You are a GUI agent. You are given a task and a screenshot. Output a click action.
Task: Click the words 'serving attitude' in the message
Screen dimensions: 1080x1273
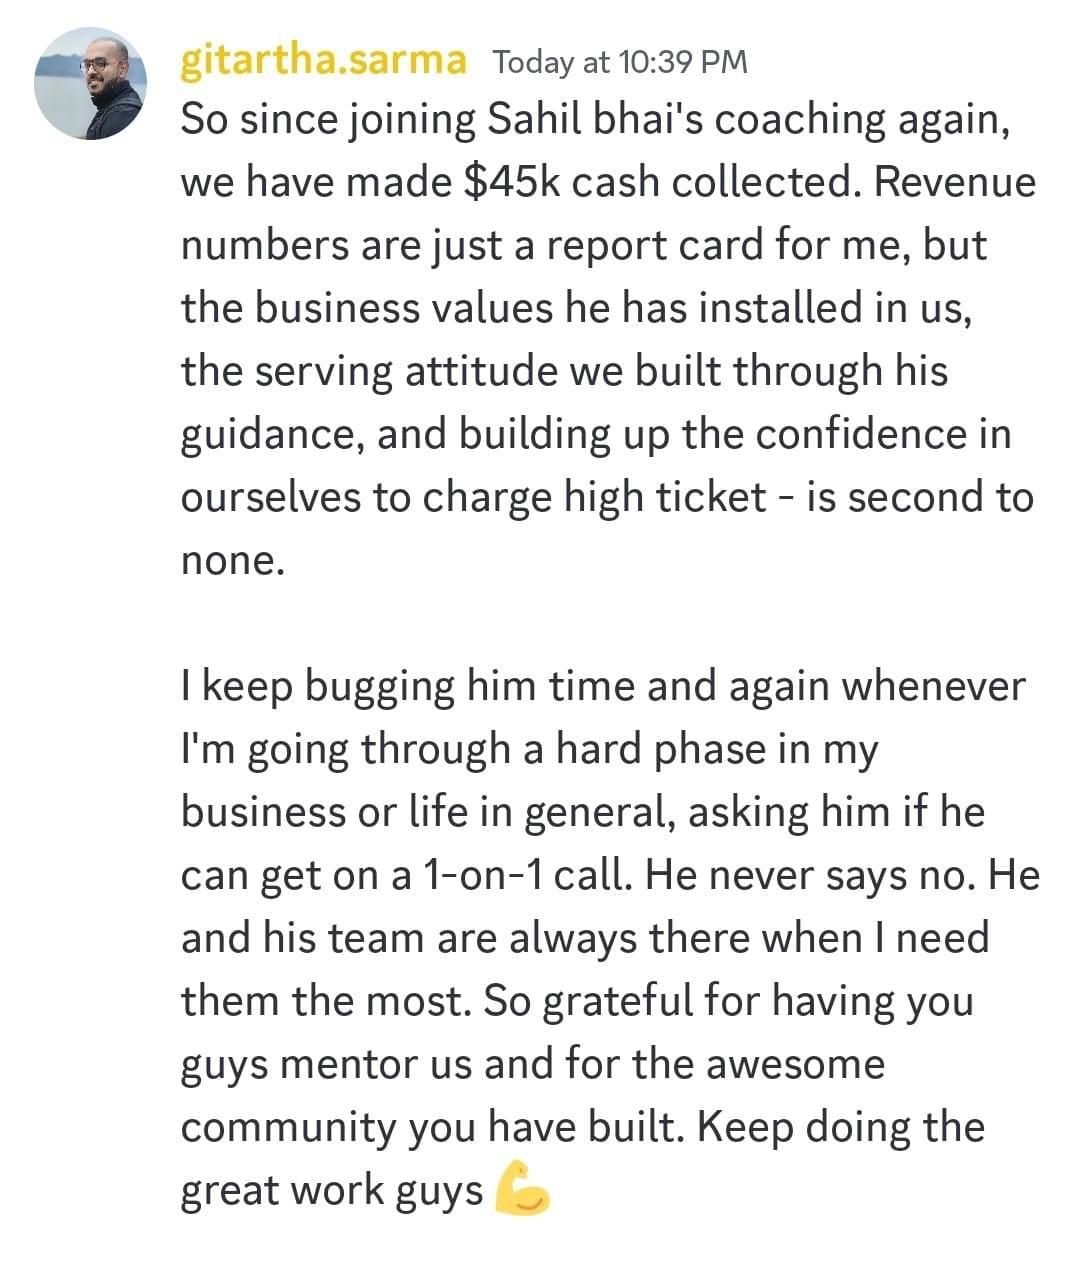tap(406, 371)
